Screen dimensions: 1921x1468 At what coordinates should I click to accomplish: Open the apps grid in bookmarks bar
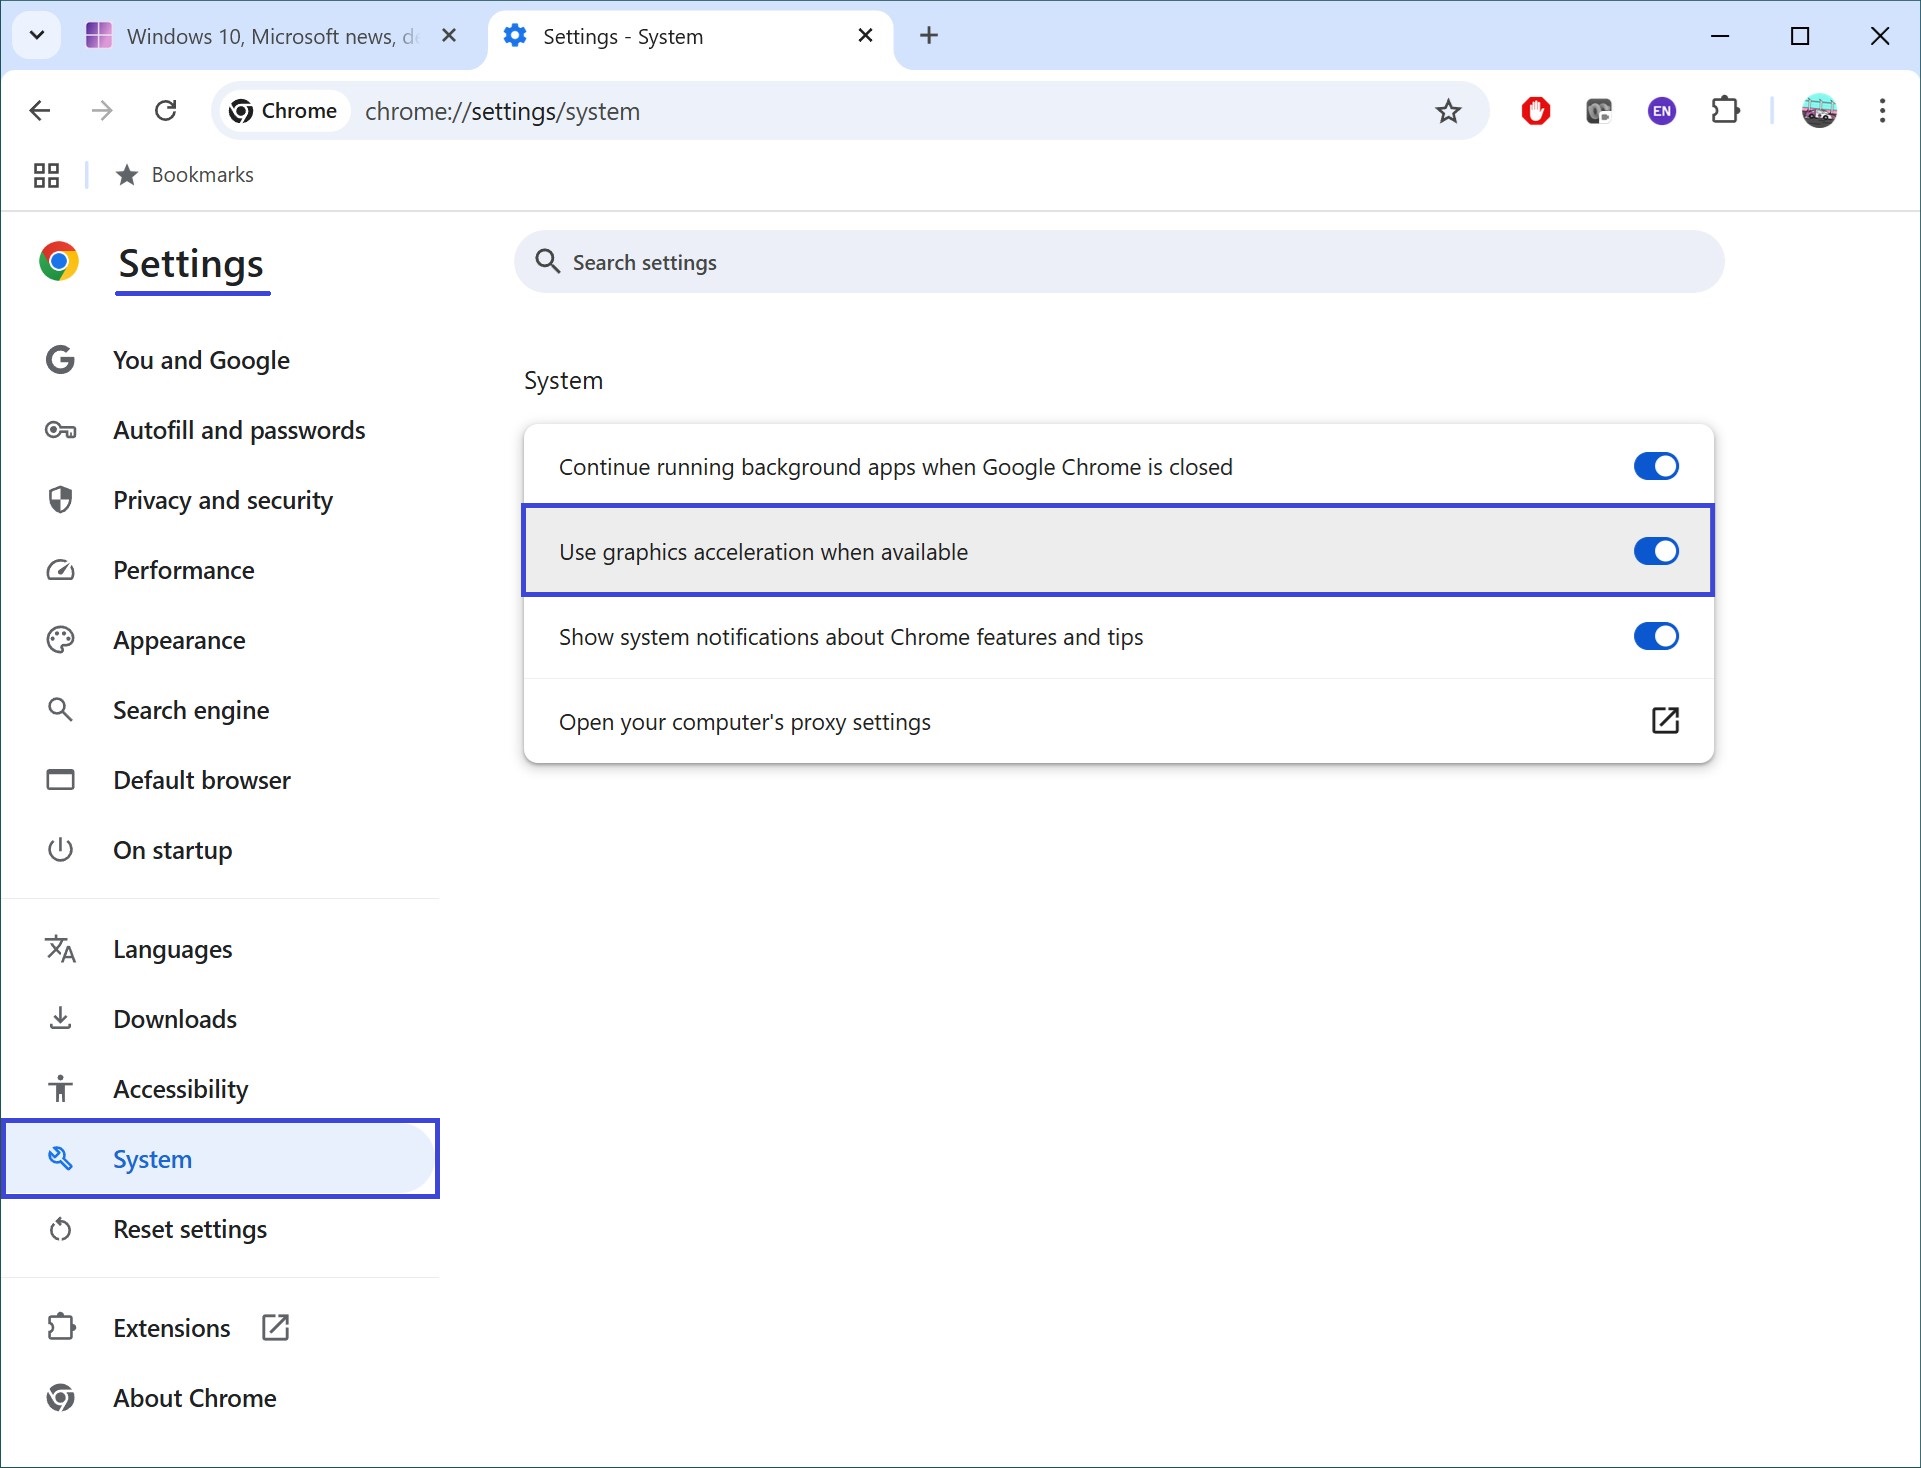46,175
